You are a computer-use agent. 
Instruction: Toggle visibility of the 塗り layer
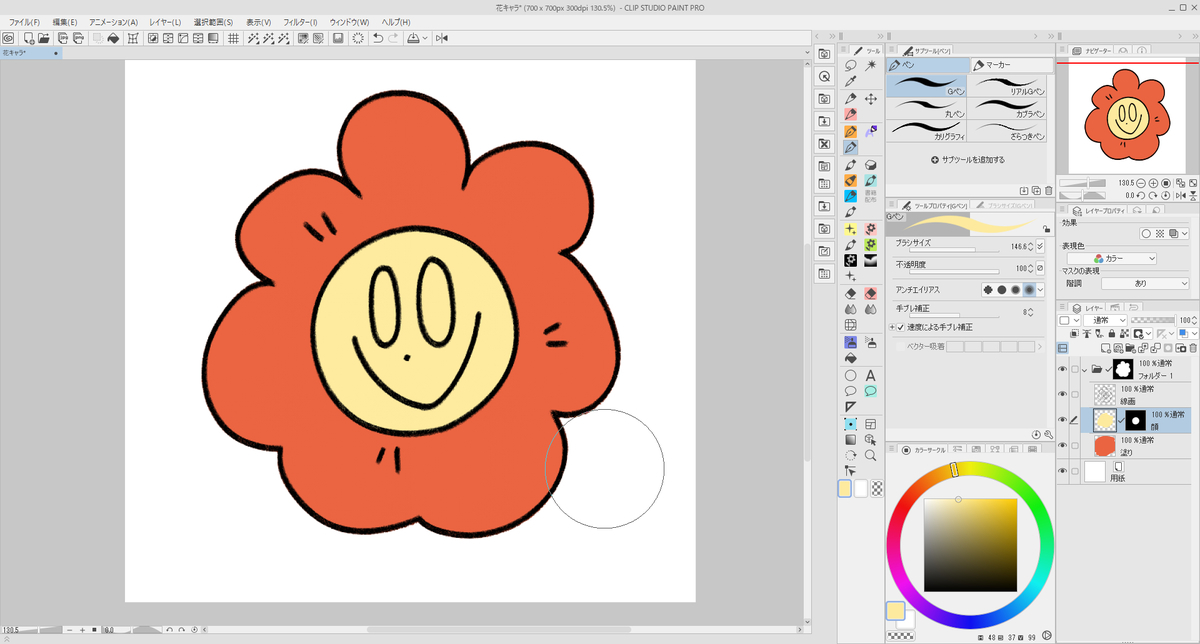click(1062, 445)
